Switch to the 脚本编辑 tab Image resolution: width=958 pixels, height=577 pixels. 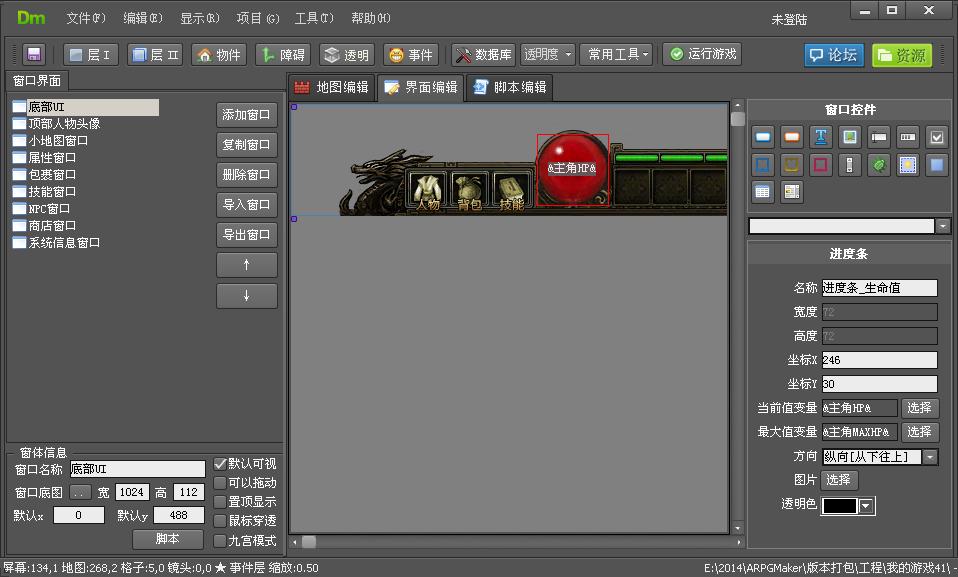coord(509,88)
